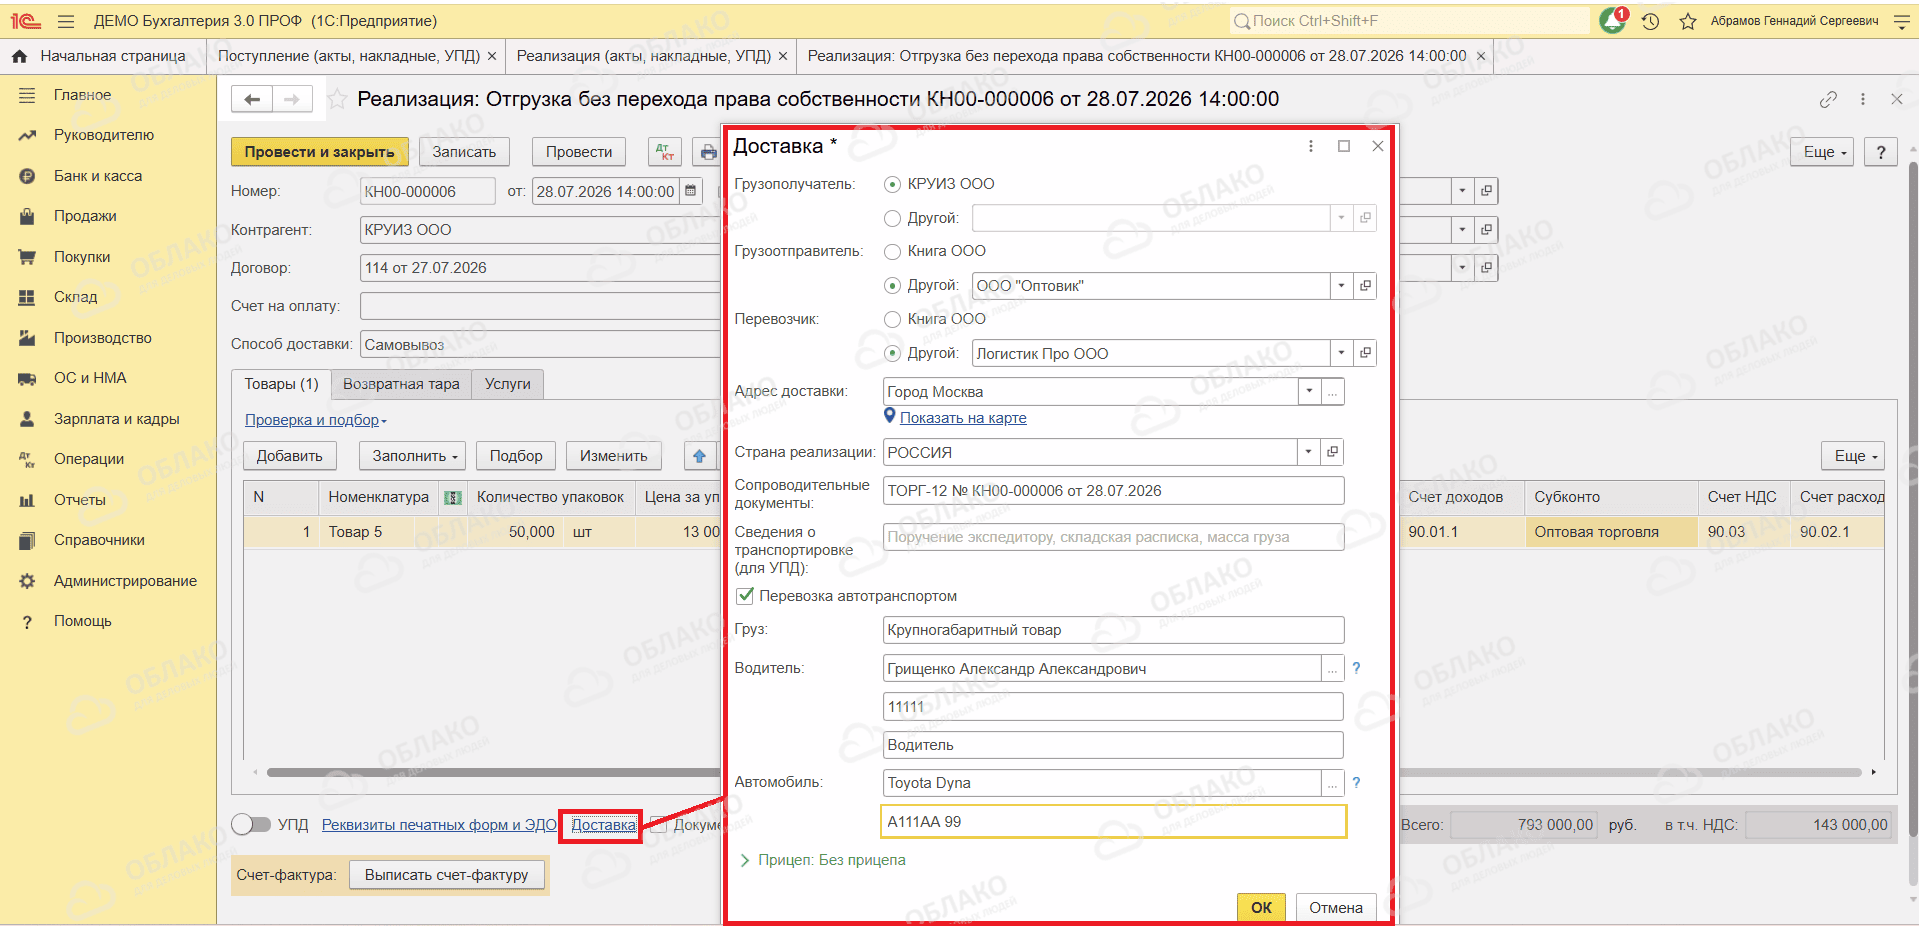Click the Показать на карте link
This screenshot has width=1919, height=926.
point(963,418)
